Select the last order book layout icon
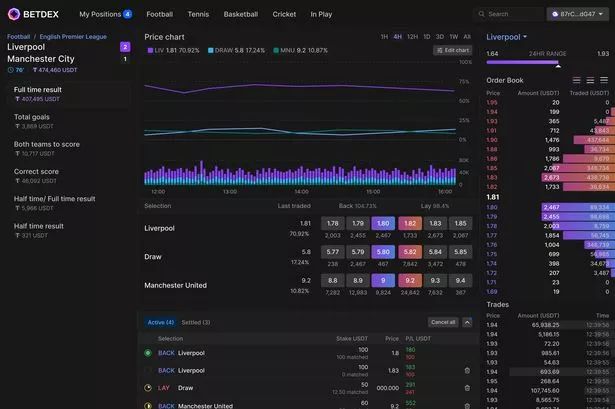This screenshot has width=615, height=409. pyautogui.click(x=604, y=80)
